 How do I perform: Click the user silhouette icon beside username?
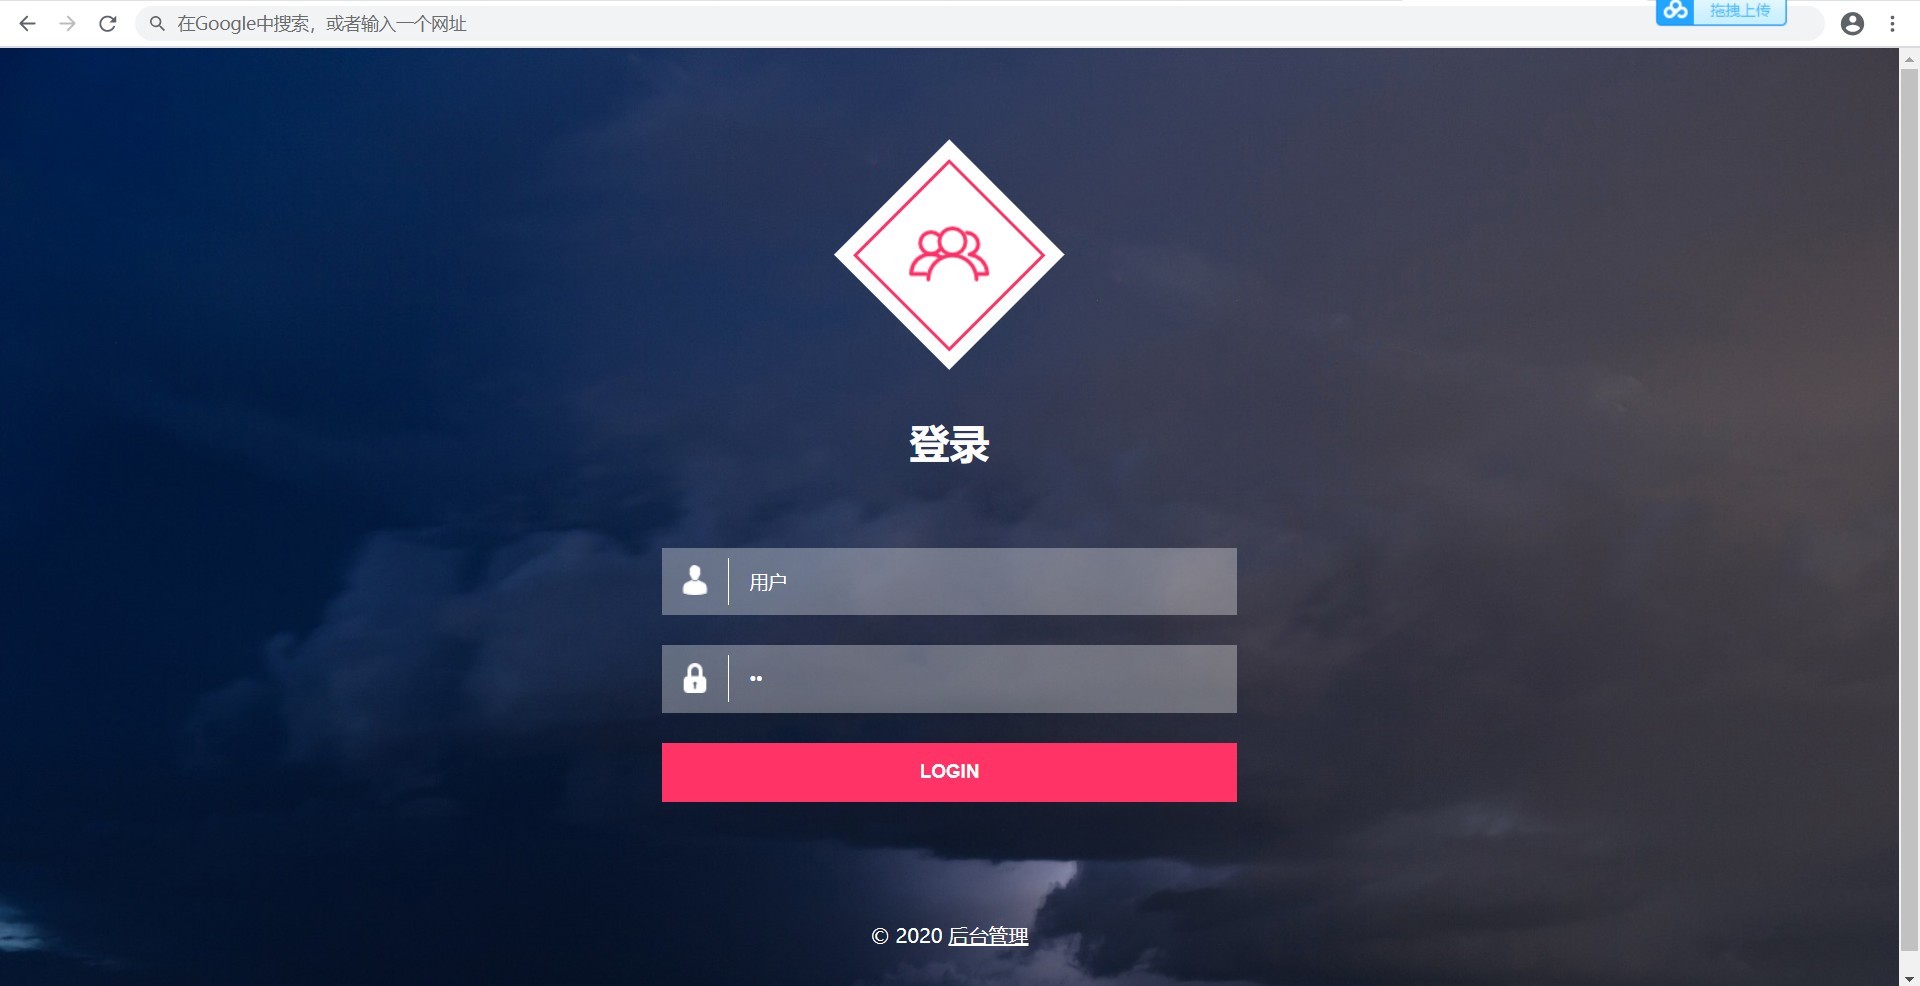pos(695,581)
